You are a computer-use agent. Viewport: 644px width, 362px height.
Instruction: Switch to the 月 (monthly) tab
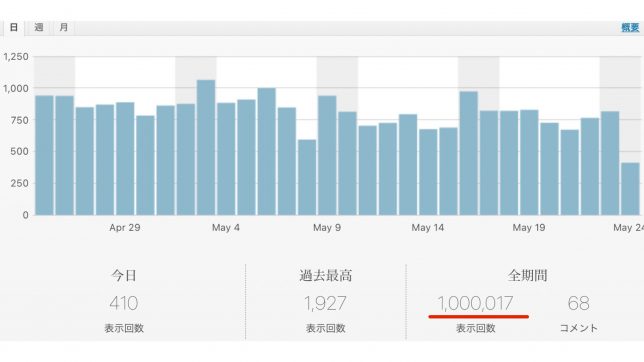[x=64, y=28]
